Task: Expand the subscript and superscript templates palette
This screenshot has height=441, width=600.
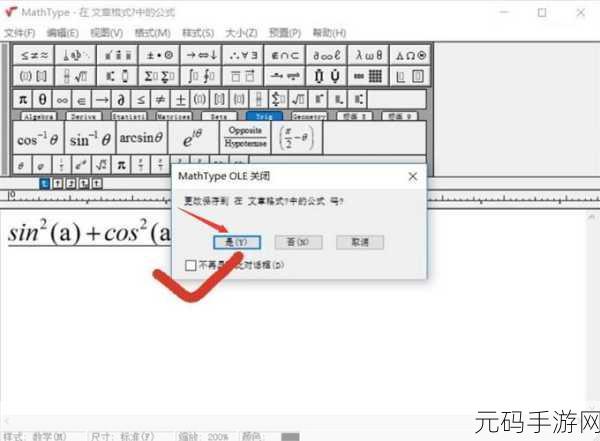Action: pyautogui.click(x=117, y=76)
